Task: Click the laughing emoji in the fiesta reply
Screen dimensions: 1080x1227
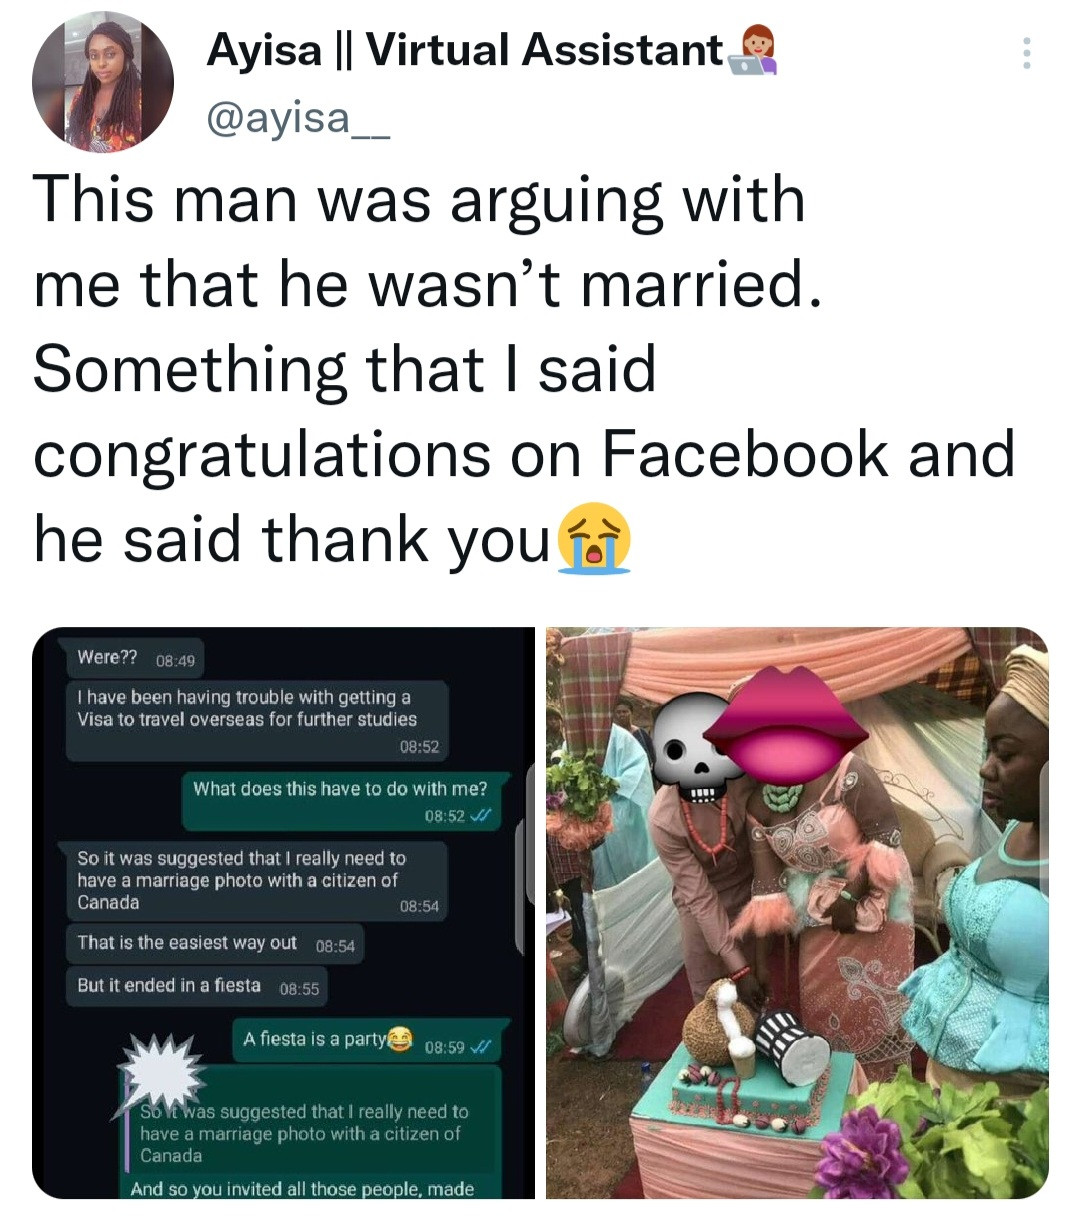Action: pyautogui.click(x=400, y=1040)
